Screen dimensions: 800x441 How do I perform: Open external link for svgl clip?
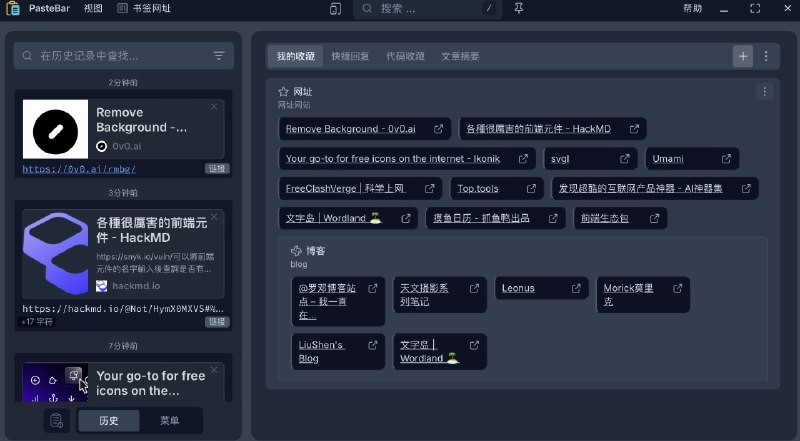(624, 159)
